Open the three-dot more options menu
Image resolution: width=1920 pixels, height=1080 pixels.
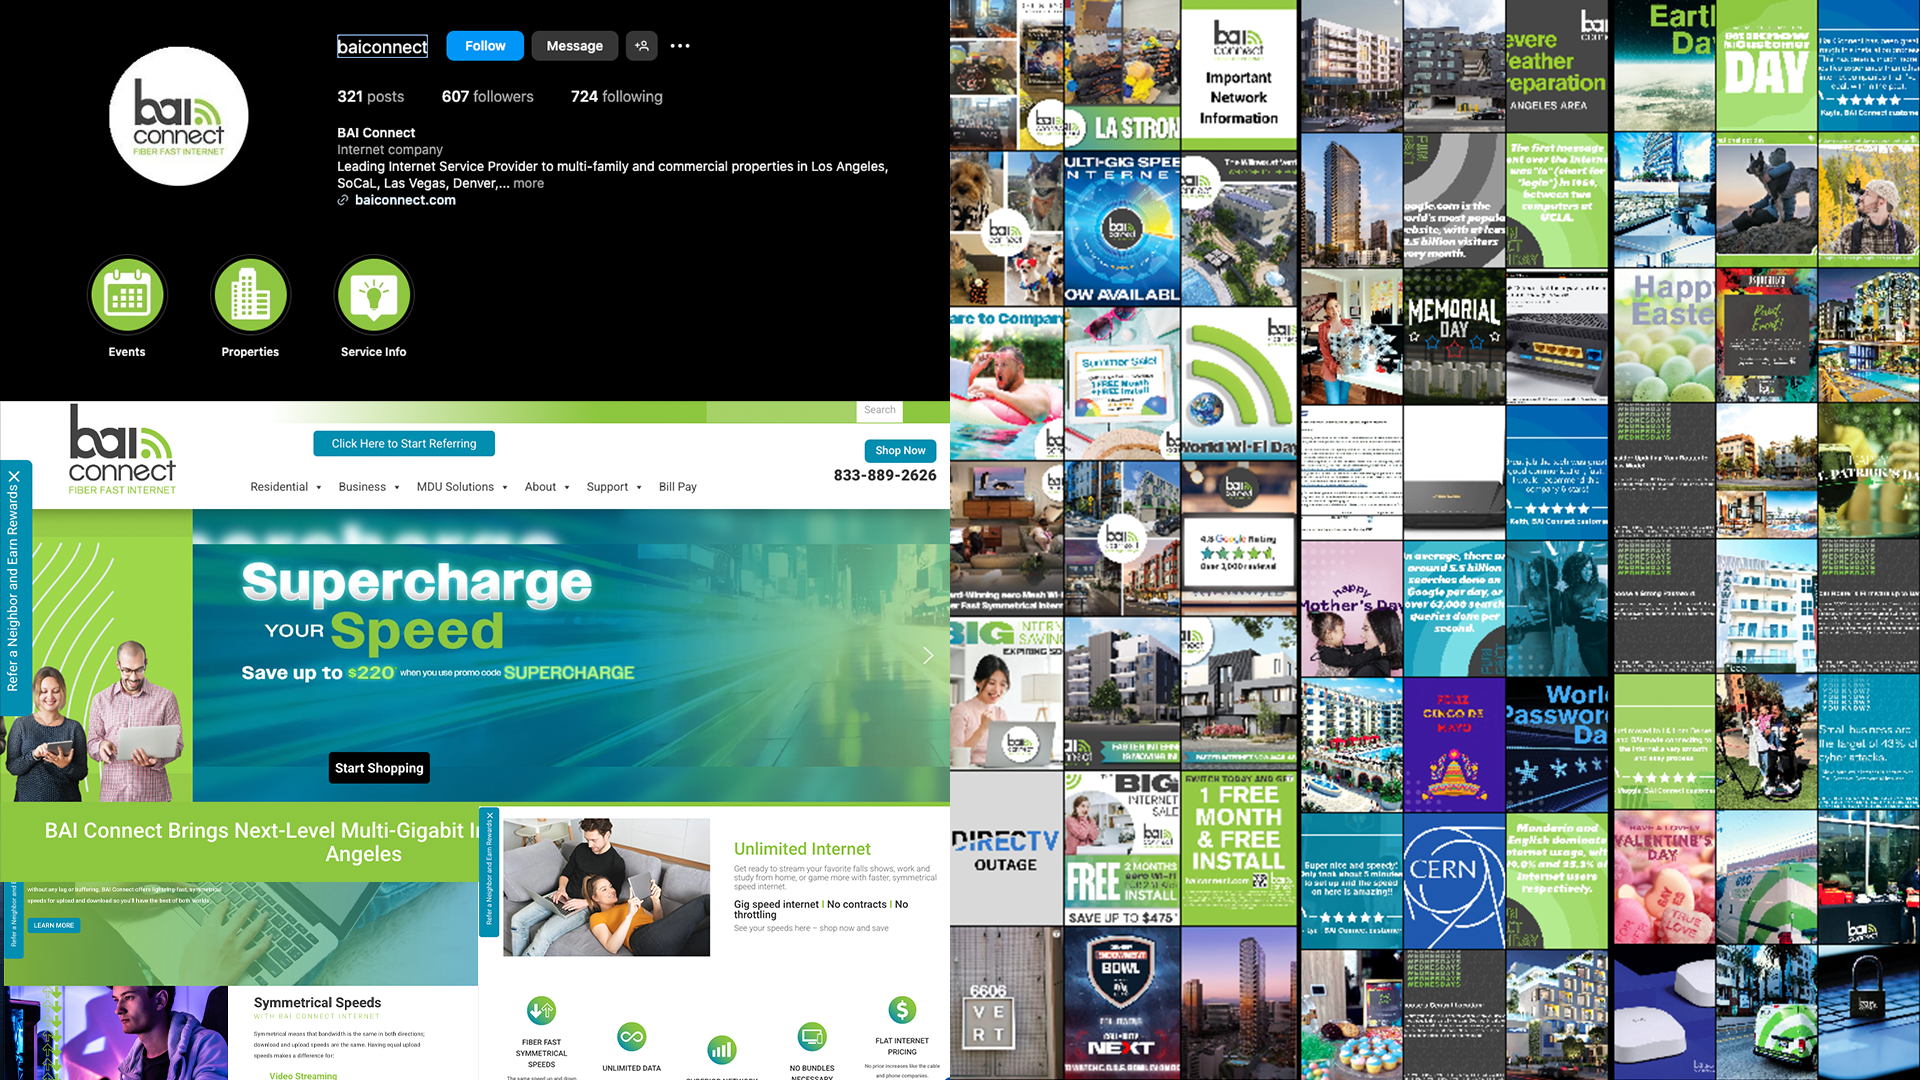680,46
